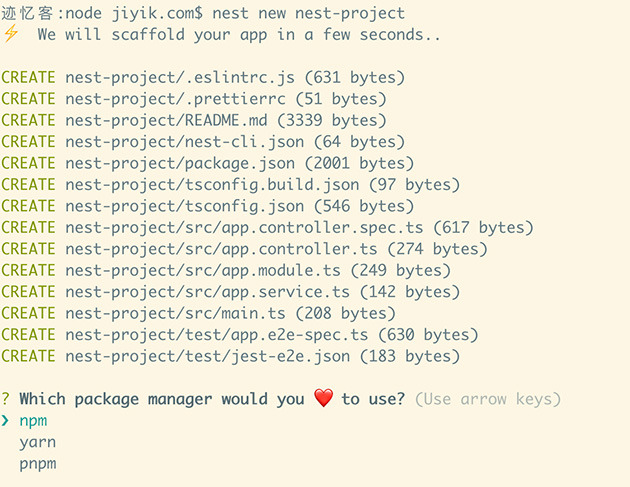
Task: Click the app.controller.spec.ts file path
Action: click(x=245, y=227)
